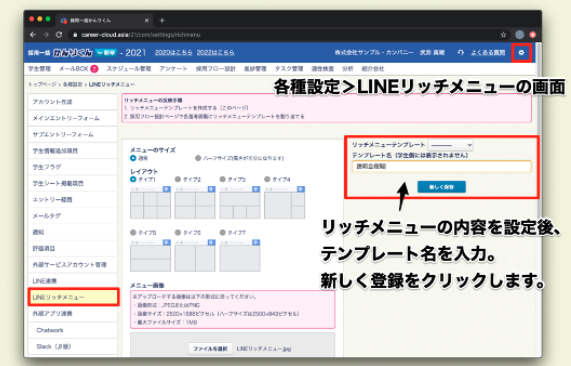Click 各種設定 in the breadcrumb
Viewport: 571px width, 366px height.
72,84
